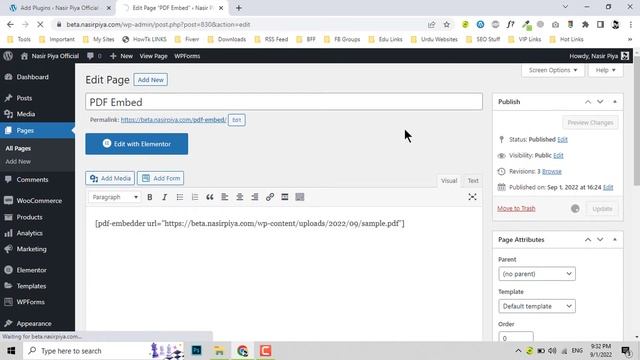Collapse the Publish panel
The width and height of the screenshot is (640, 360).
[x=615, y=102]
